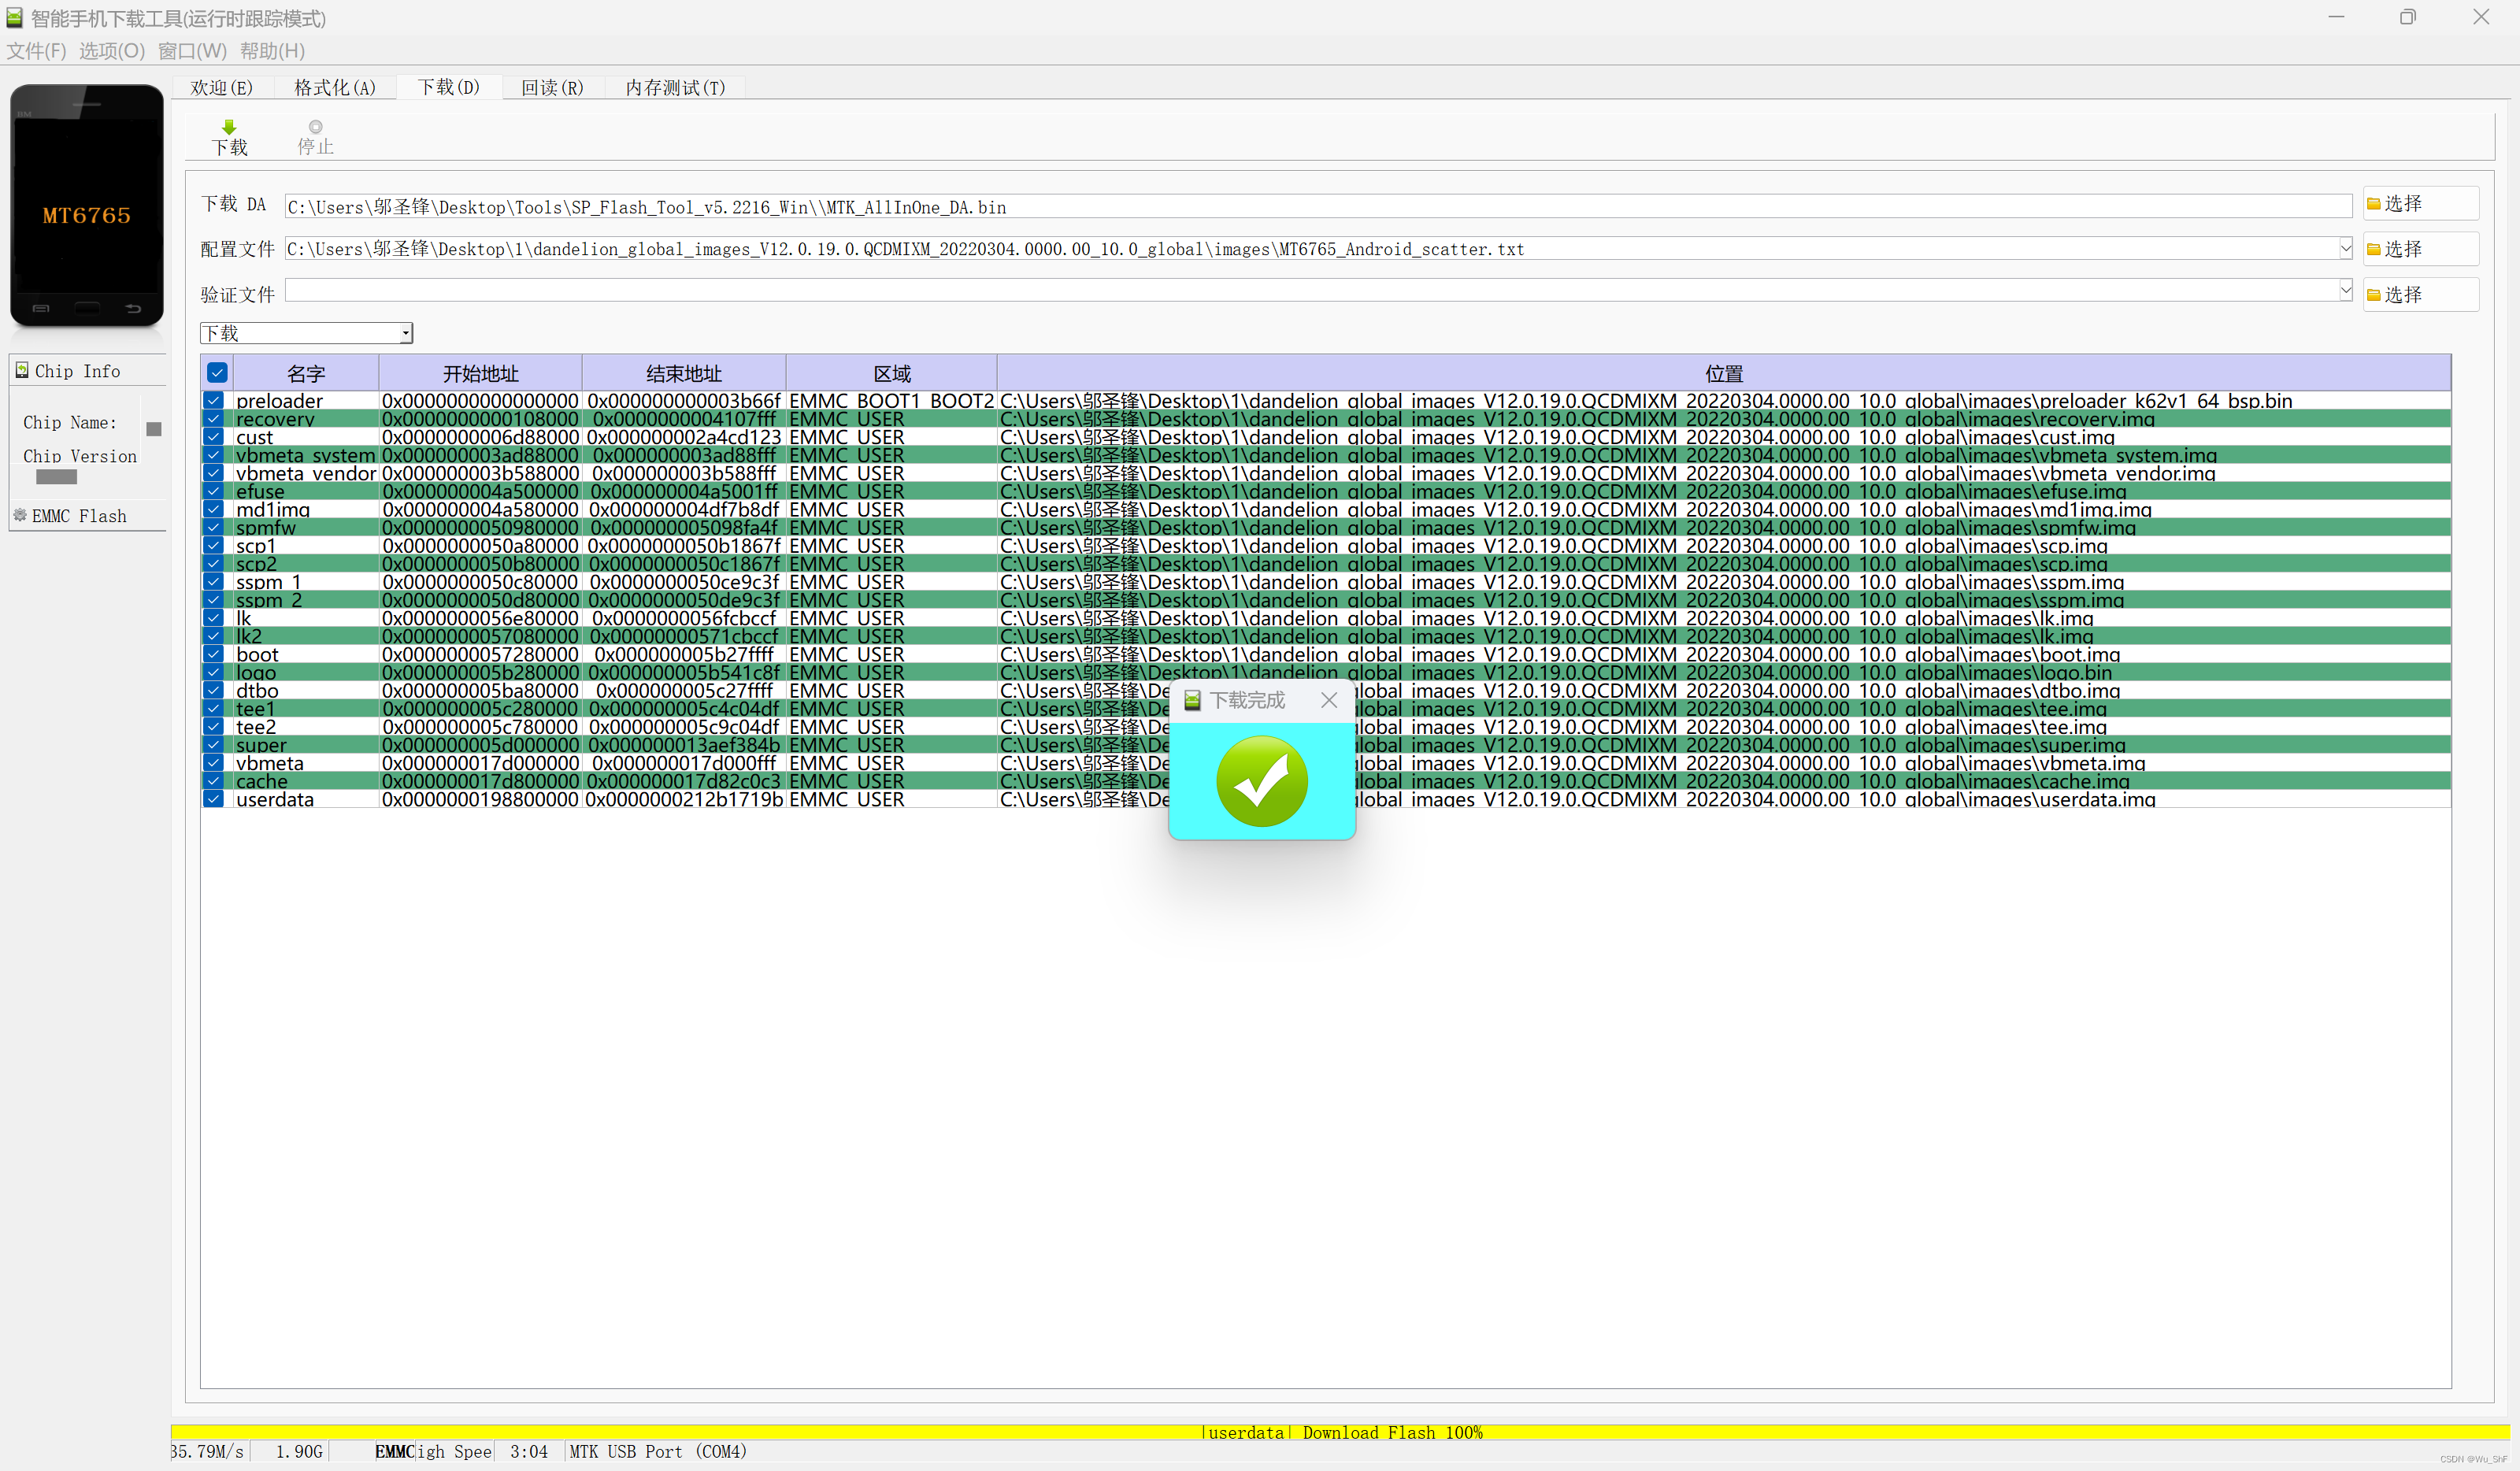Click the MTK USB Port (COM4) status entry
This screenshot has width=2520, height=1471.
click(x=658, y=1451)
